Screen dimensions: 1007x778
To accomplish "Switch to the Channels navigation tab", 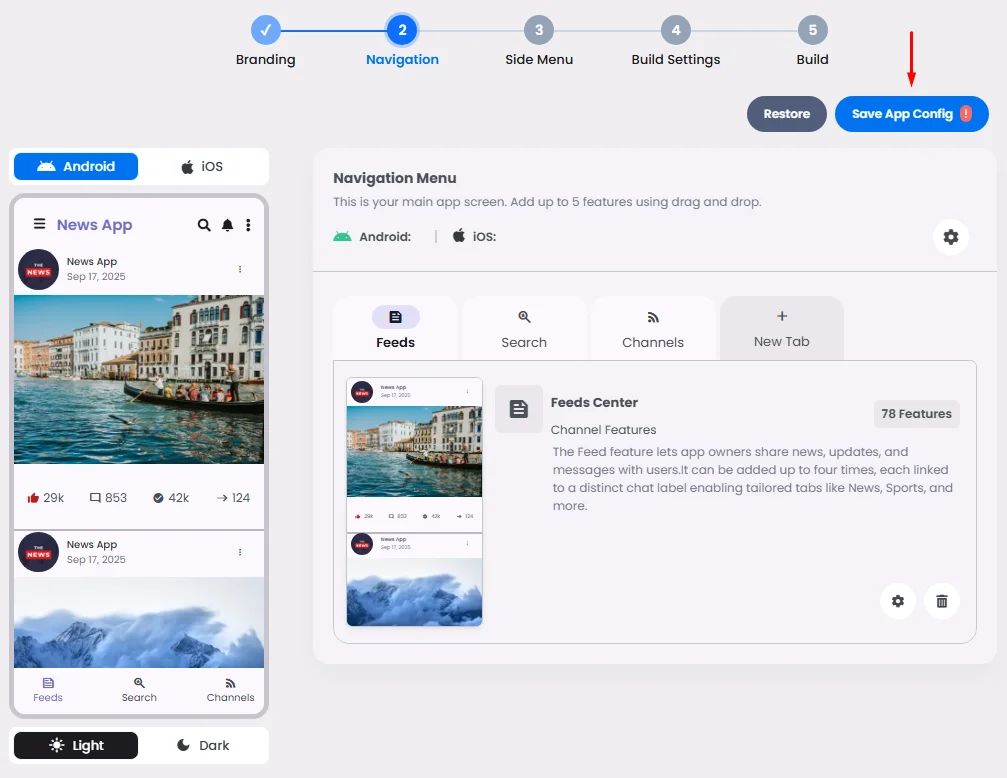I will (652, 328).
